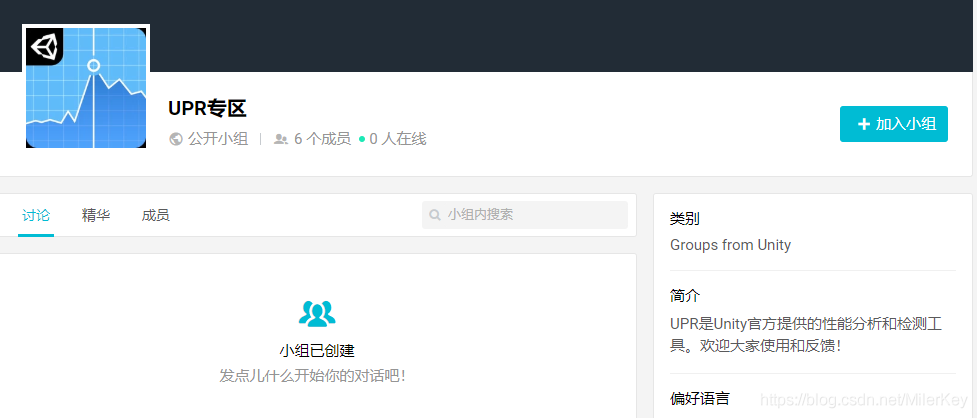Open the 成员 tab
977x418 pixels.
click(x=156, y=216)
